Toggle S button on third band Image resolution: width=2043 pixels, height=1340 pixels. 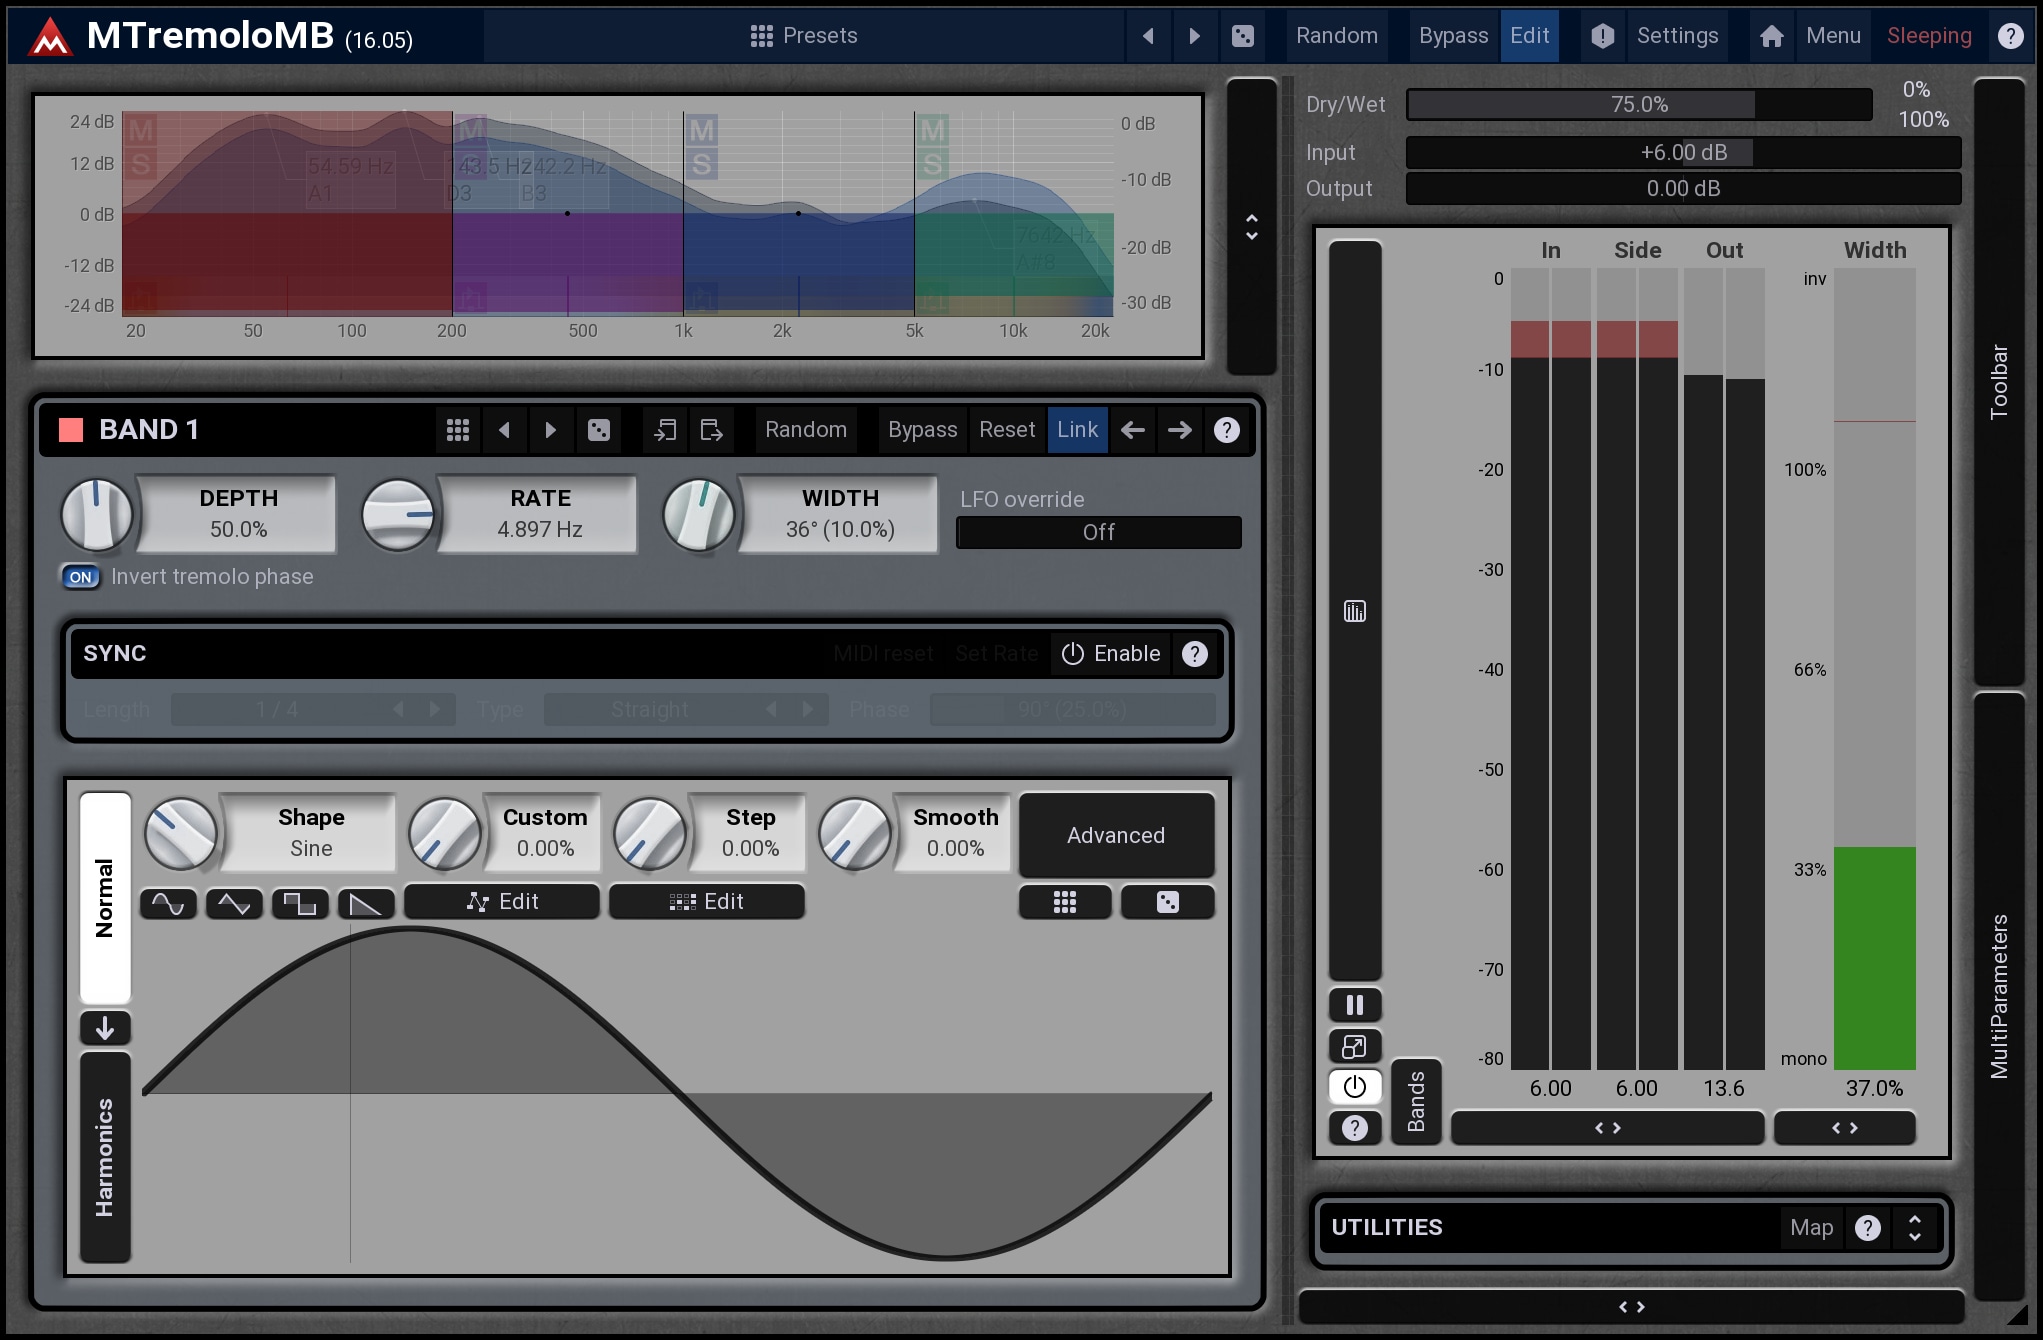[x=701, y=165]
